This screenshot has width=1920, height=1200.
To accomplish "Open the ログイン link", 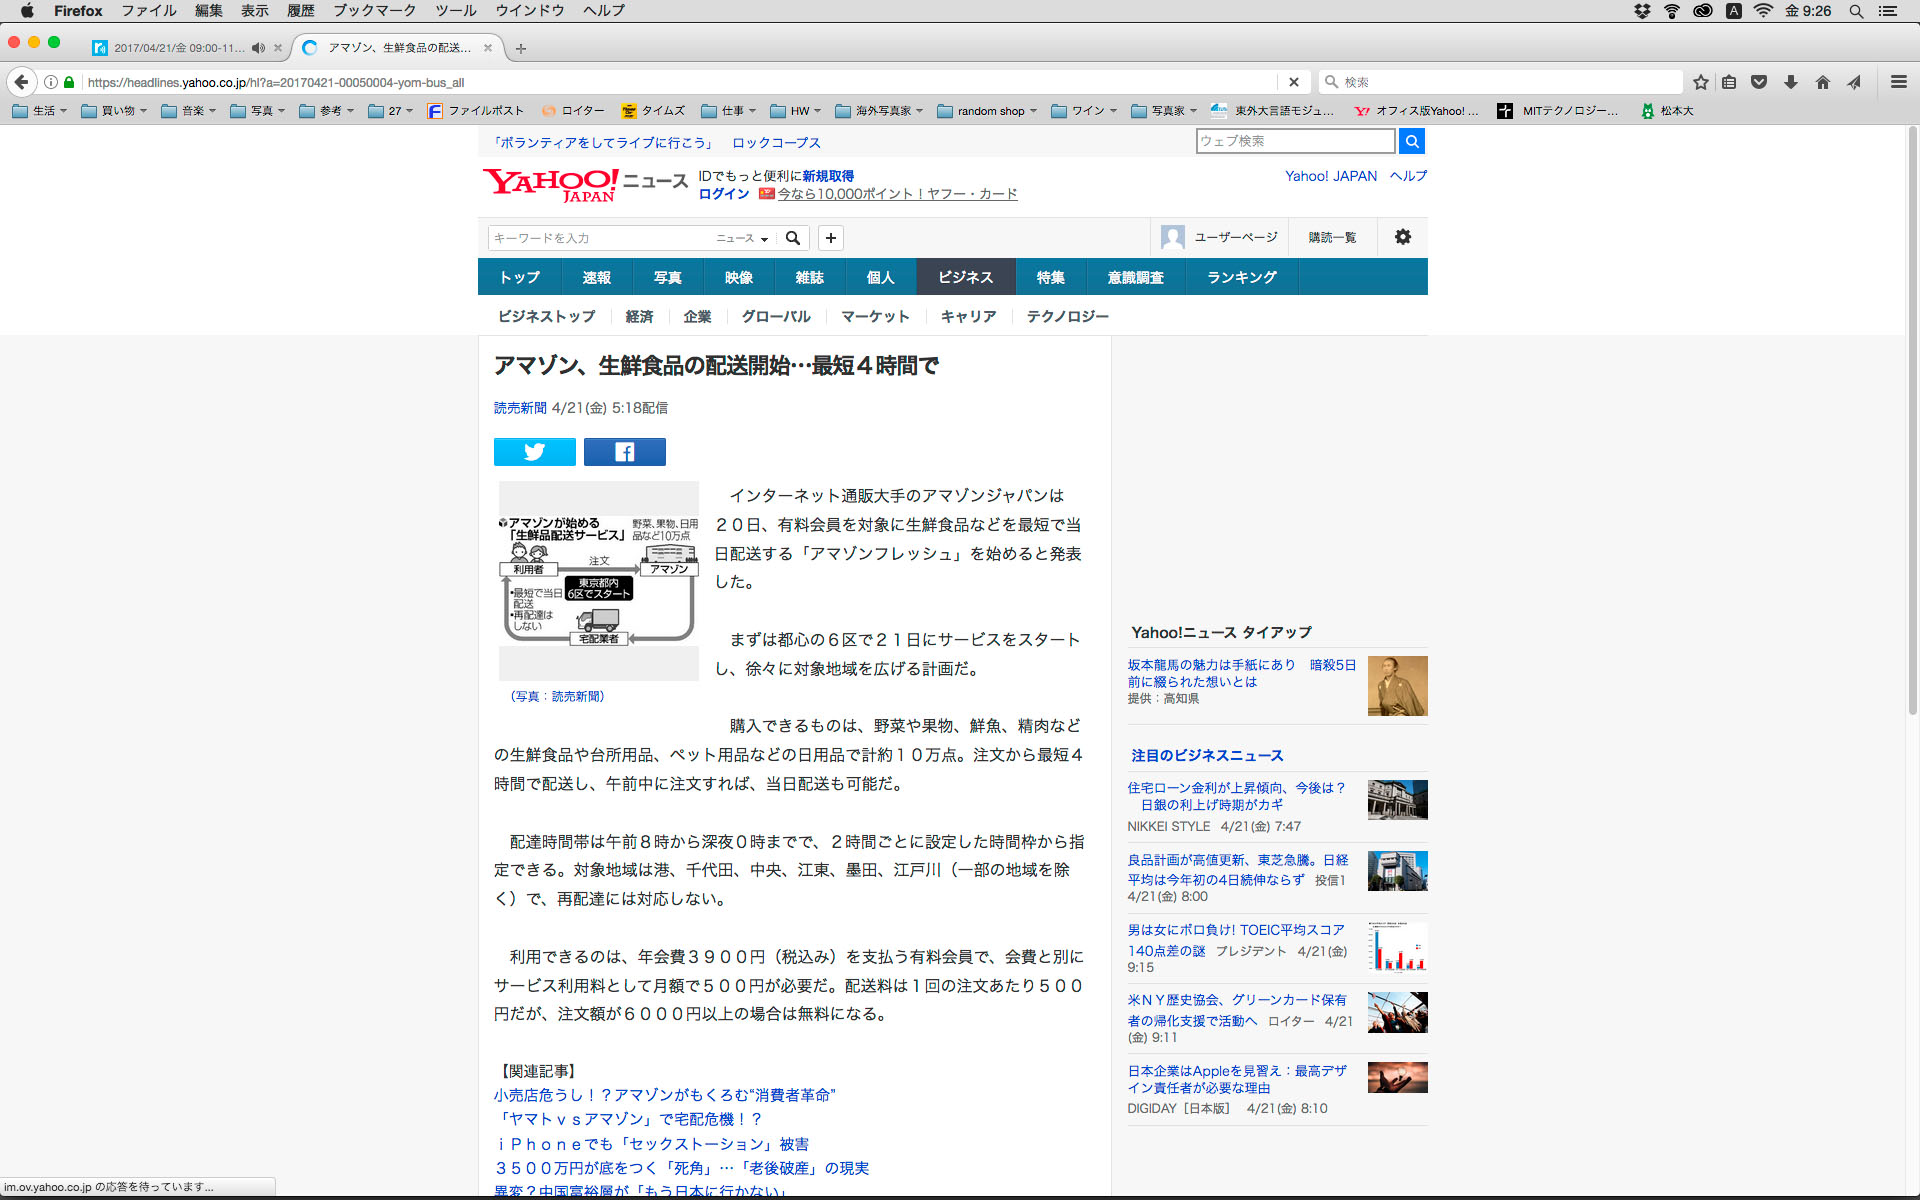I will pos(723,194).
